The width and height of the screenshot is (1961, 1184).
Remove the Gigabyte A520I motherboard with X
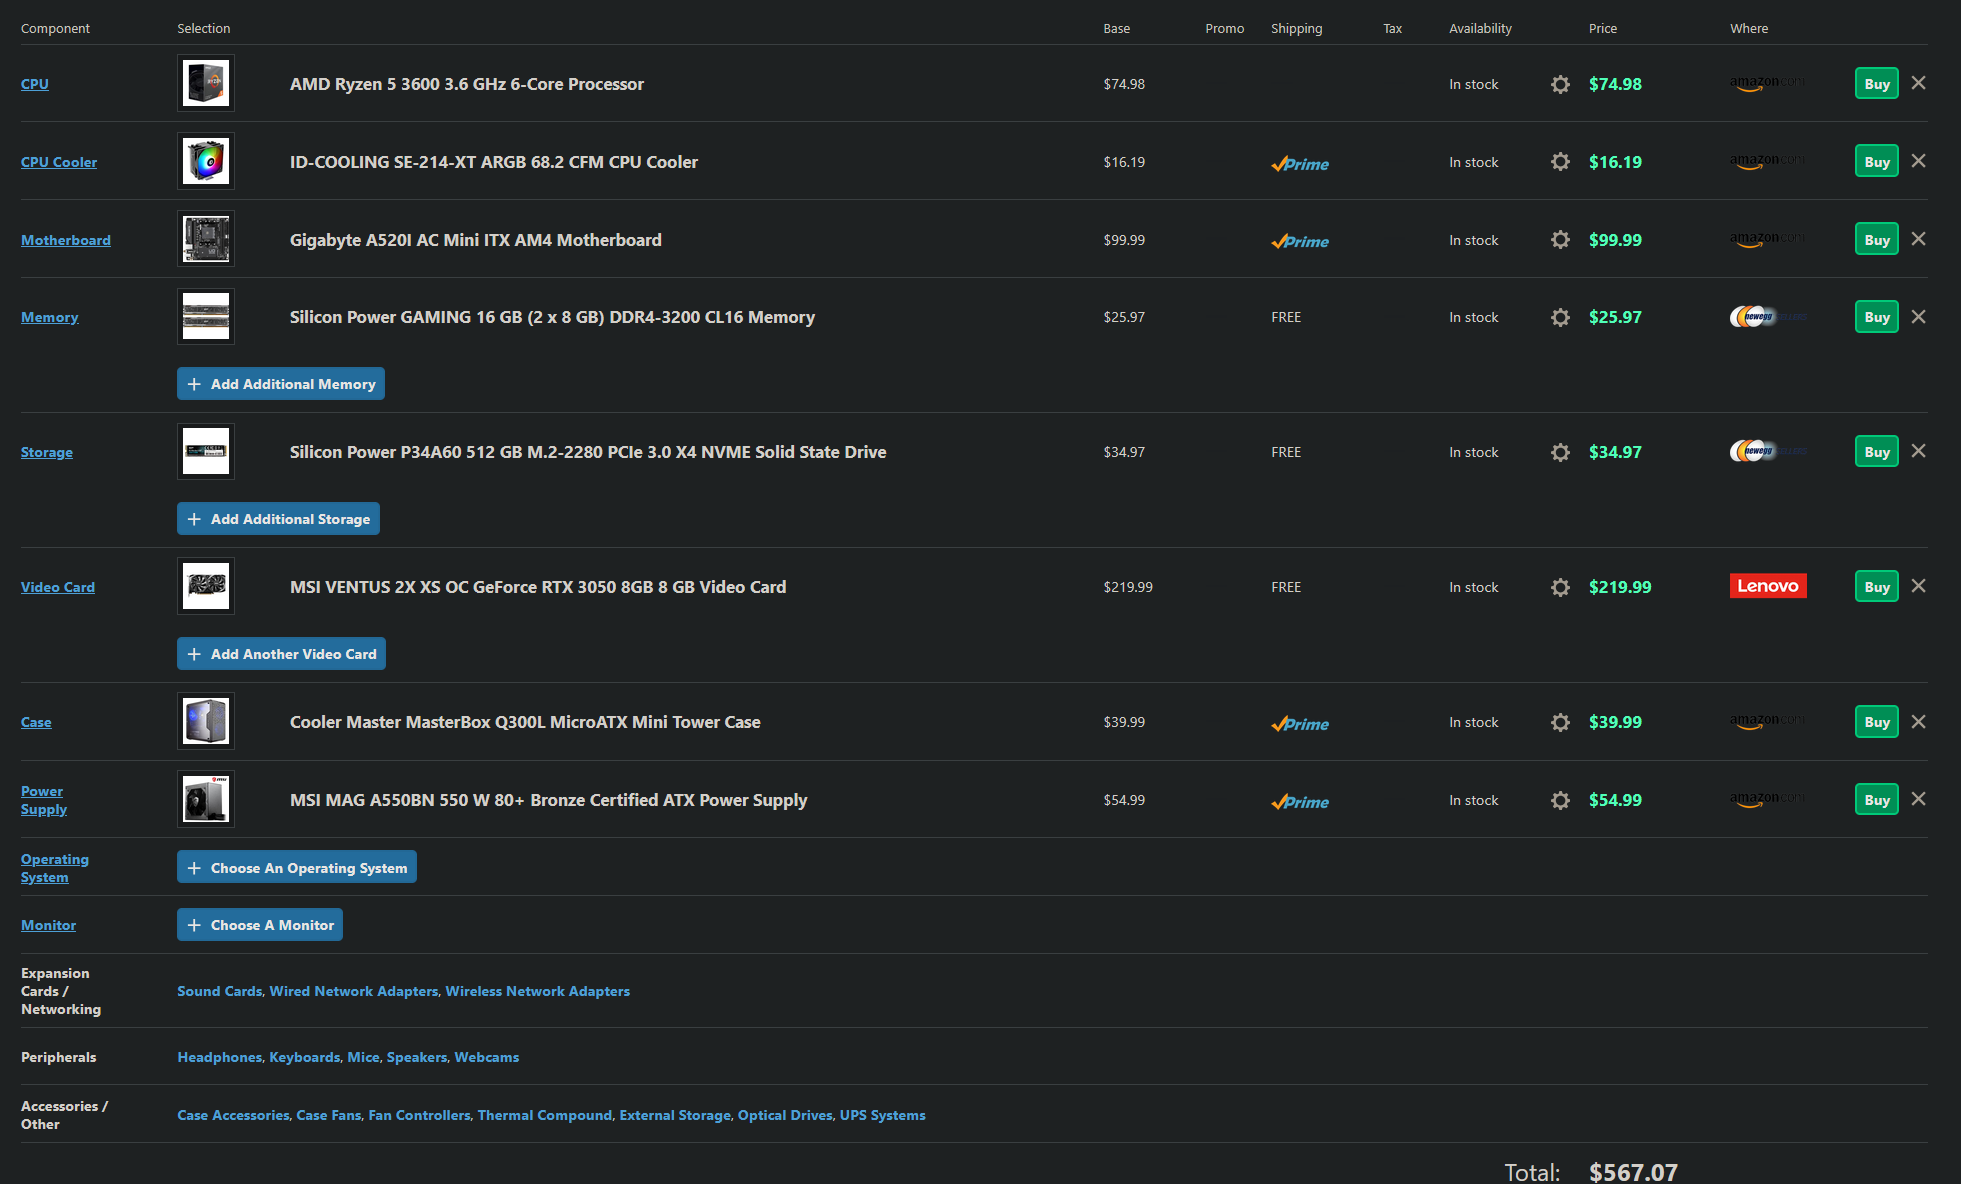point(1918,239)
